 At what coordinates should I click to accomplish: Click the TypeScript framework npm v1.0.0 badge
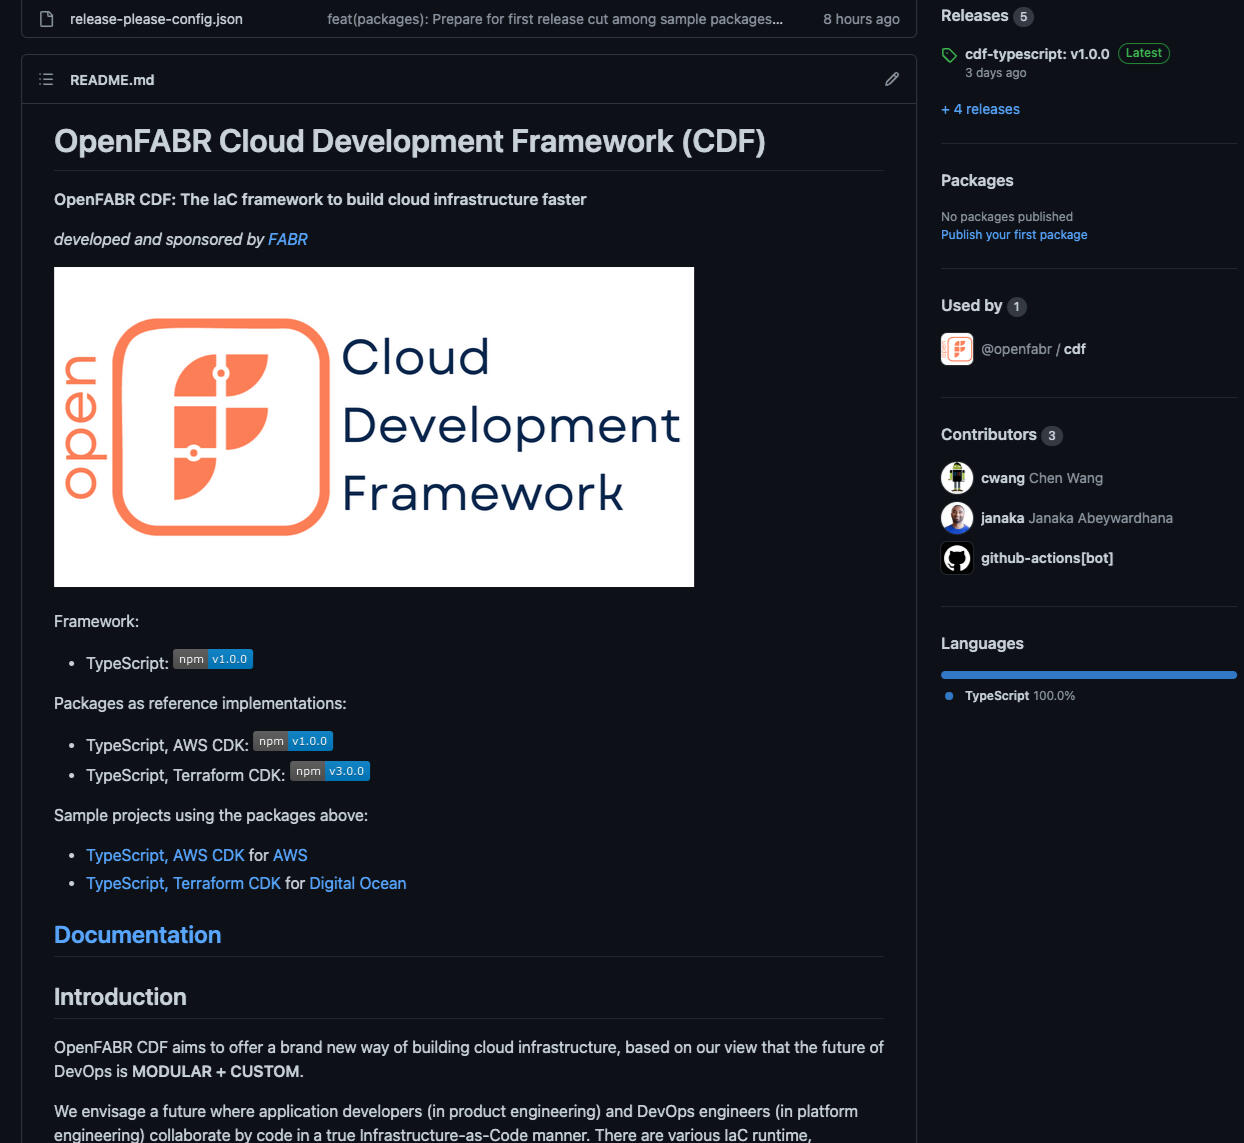coord(213,659)
